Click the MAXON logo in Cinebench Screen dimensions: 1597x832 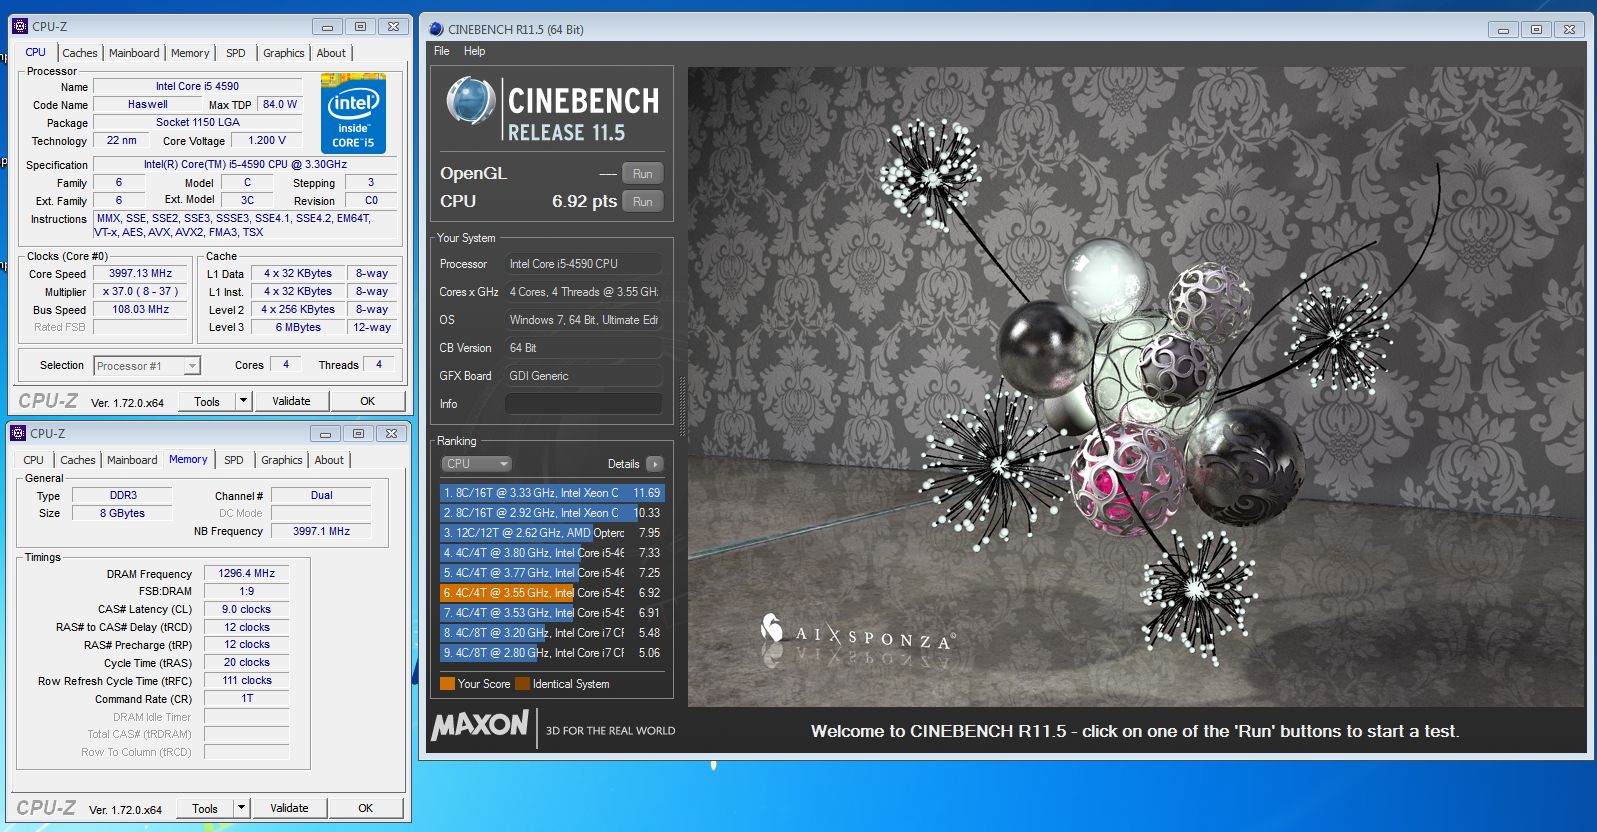pyautogui.click(x=480, y=725)
